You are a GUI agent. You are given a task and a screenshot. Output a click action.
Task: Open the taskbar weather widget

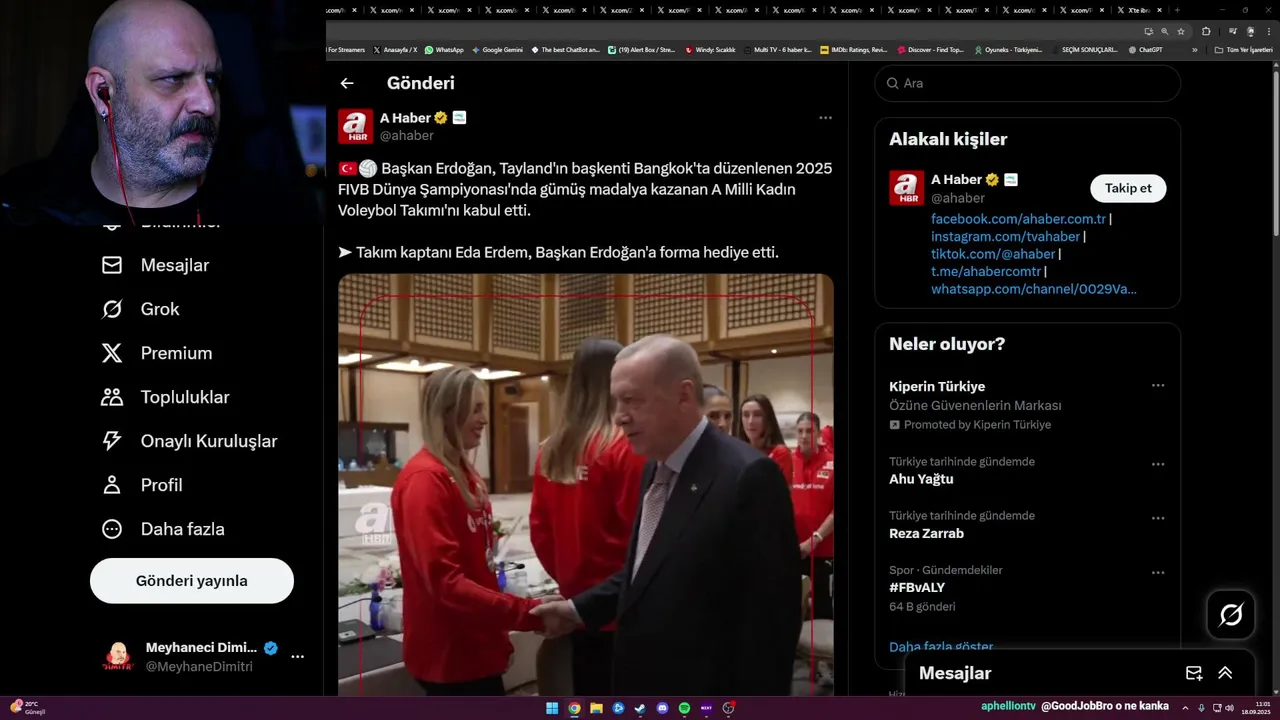point(28,708)
